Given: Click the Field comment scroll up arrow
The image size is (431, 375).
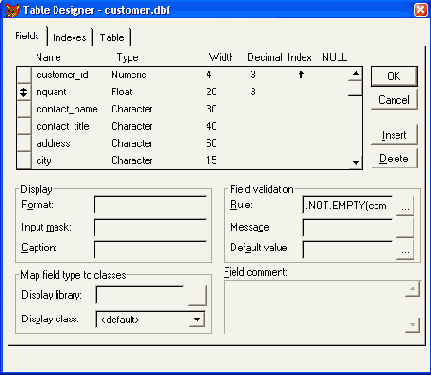Looking at the screenshot, I should click(x=412, y=289).
